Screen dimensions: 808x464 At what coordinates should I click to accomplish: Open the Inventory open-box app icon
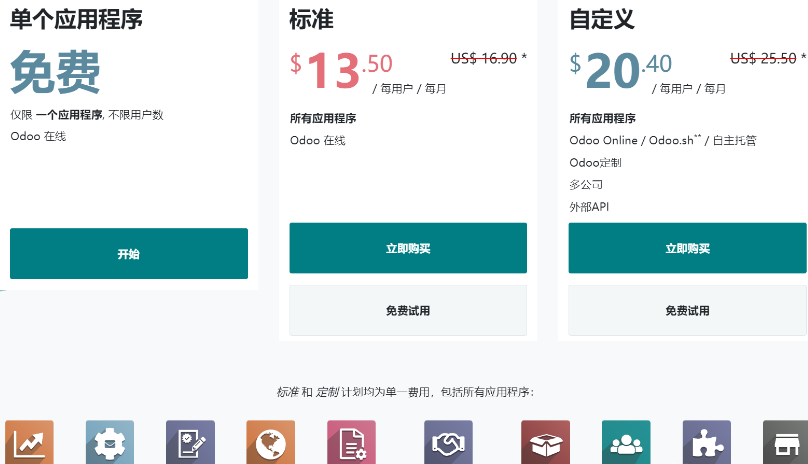[x=545, y=442]
